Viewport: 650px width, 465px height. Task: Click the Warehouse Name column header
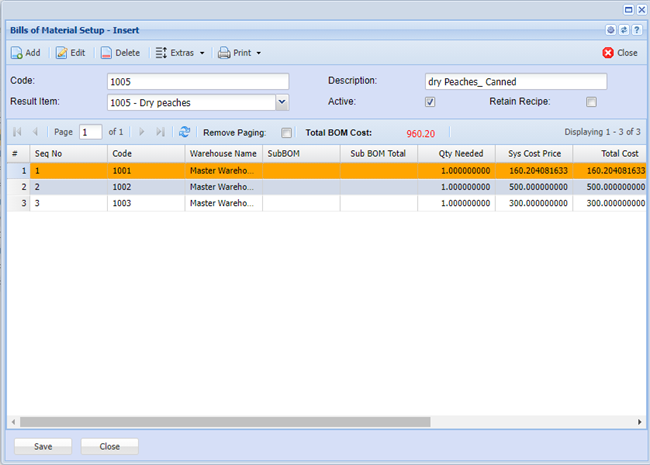coord(223,154)
